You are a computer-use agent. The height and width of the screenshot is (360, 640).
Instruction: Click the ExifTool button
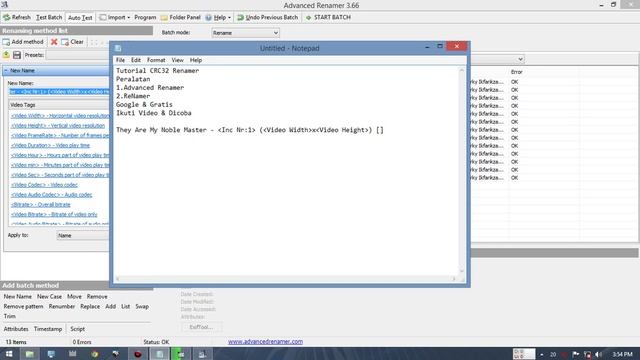click(x=201, y=327)
